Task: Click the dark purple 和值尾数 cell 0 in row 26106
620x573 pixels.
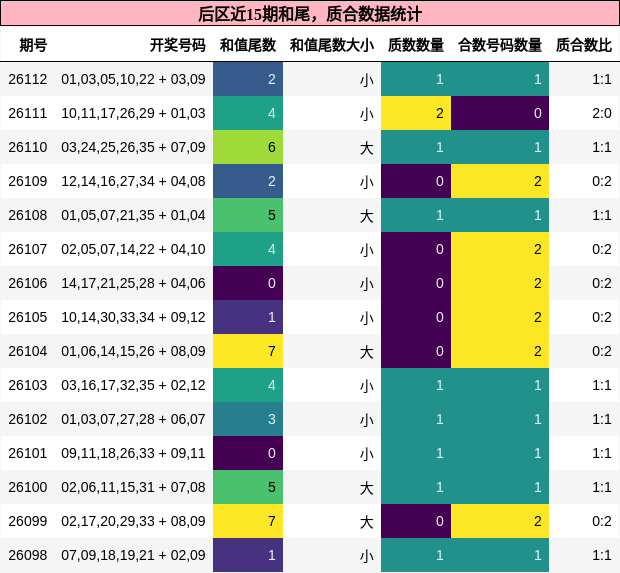Action: [x=248, y=283]
